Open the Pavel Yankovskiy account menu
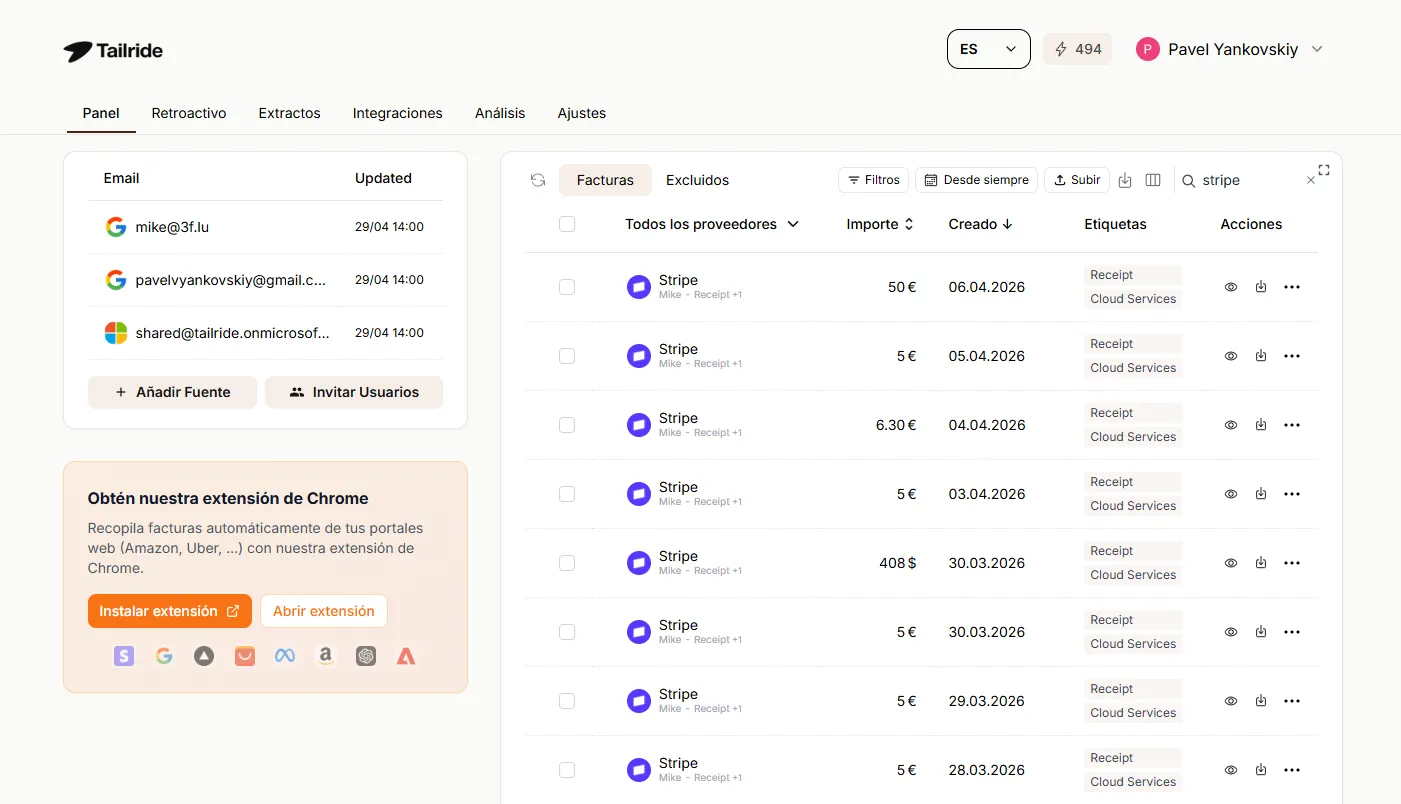The width and height of the screenshot is (1401, 804). (x=1229, y=48)
